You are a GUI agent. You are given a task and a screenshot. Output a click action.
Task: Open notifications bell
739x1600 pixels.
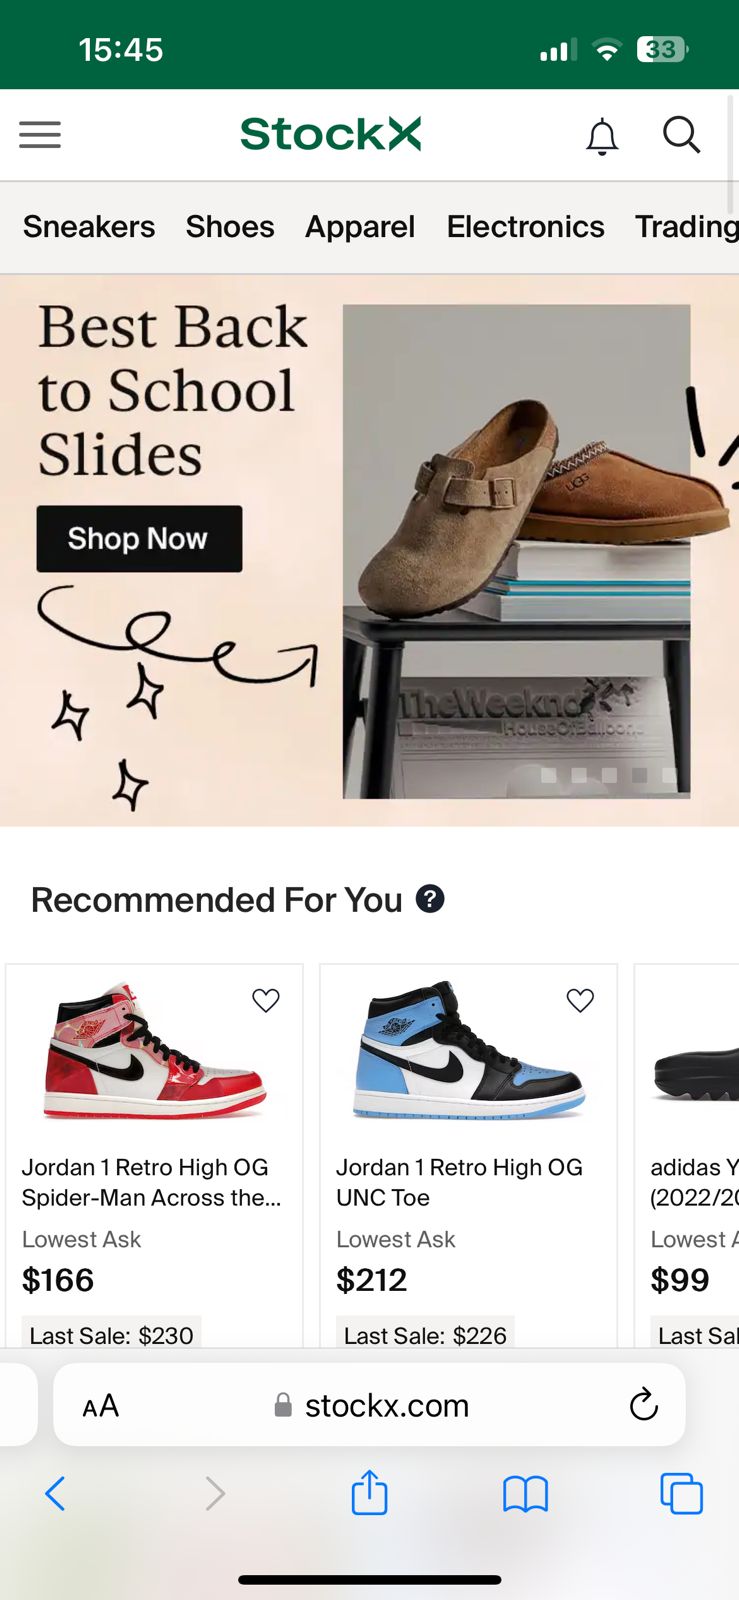pos(602,136)
